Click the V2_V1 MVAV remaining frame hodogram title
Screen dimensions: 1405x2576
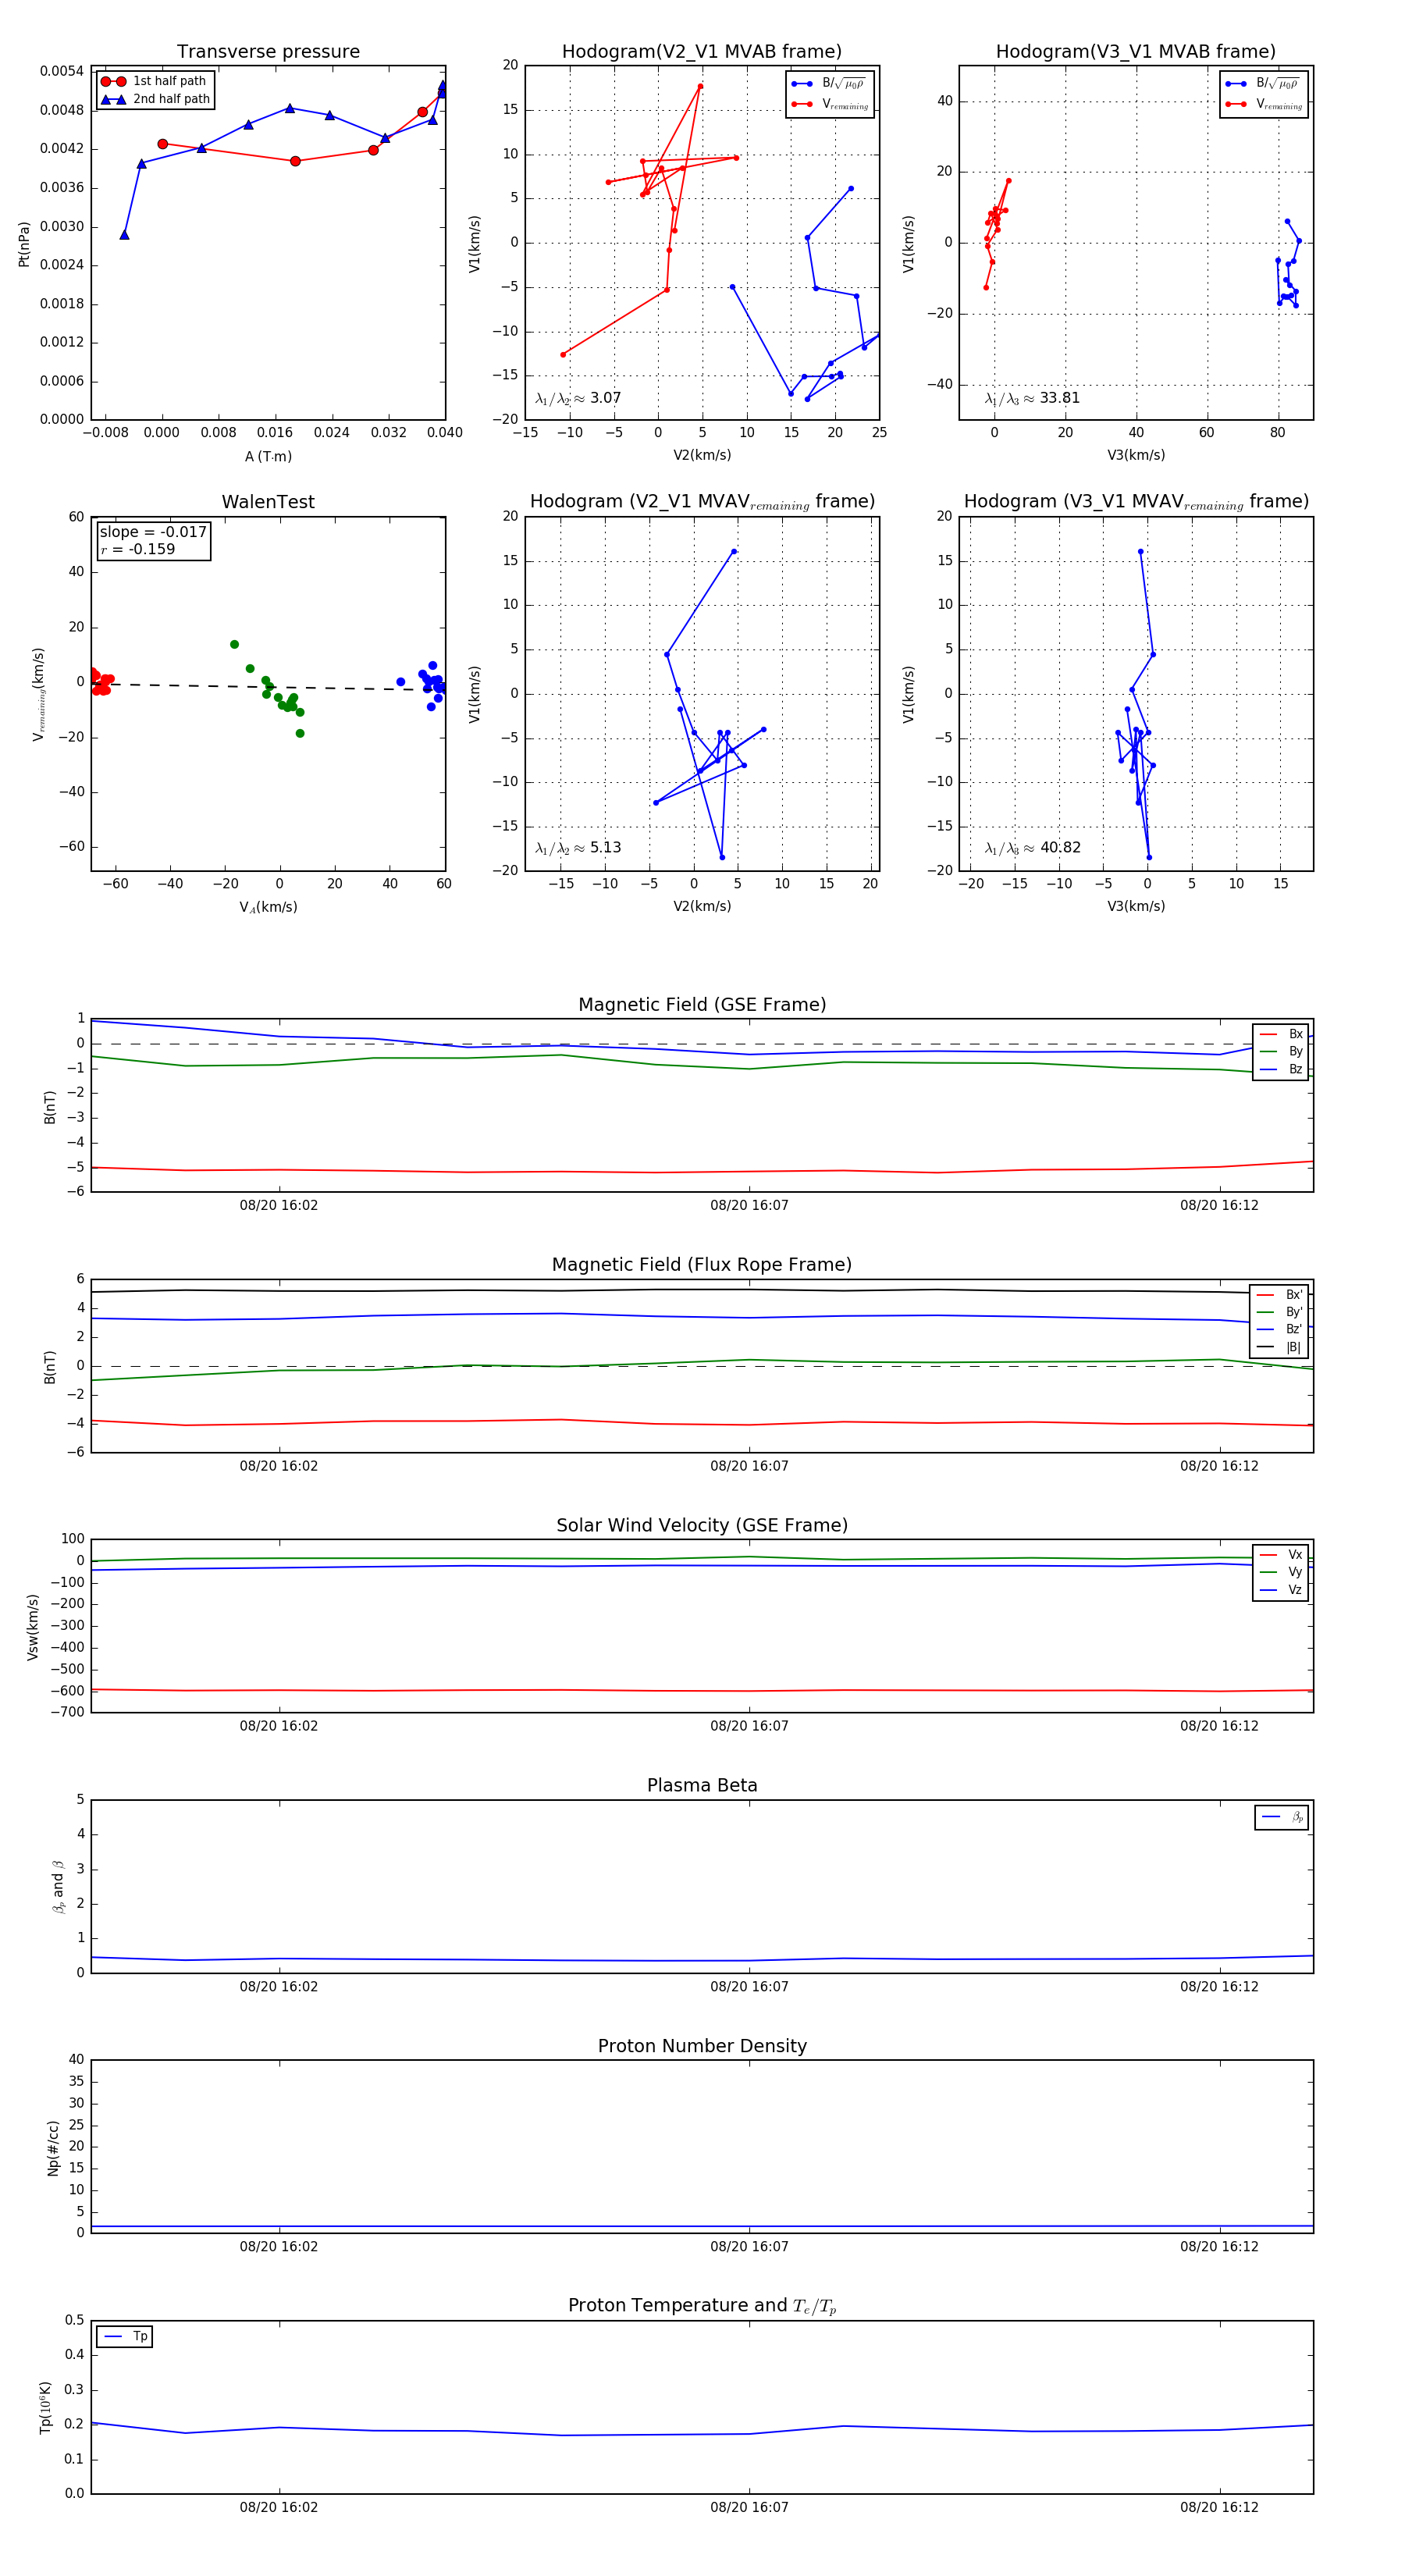pyautogui.click(x=702, y=502)
